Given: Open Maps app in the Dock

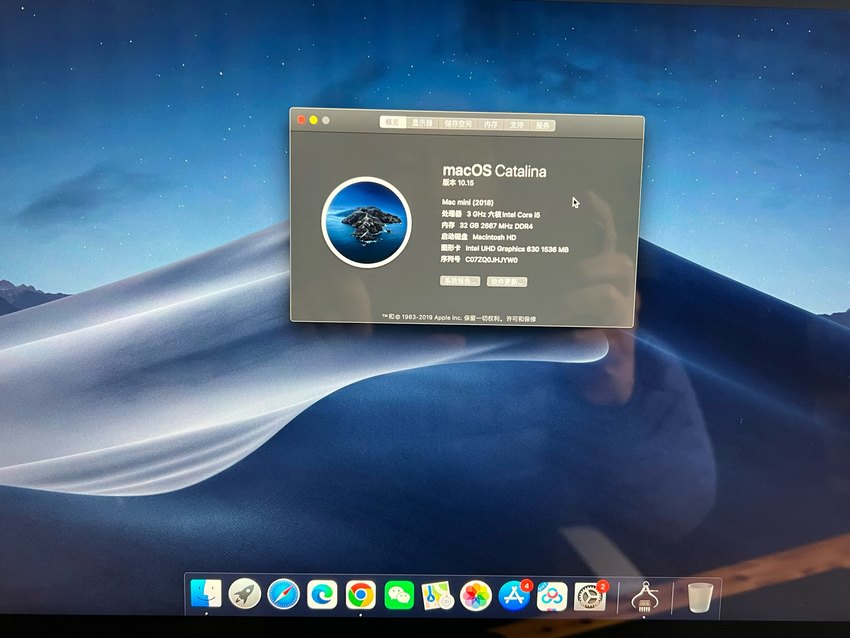Looking at the screenshot, I should (x=437, y=596).
